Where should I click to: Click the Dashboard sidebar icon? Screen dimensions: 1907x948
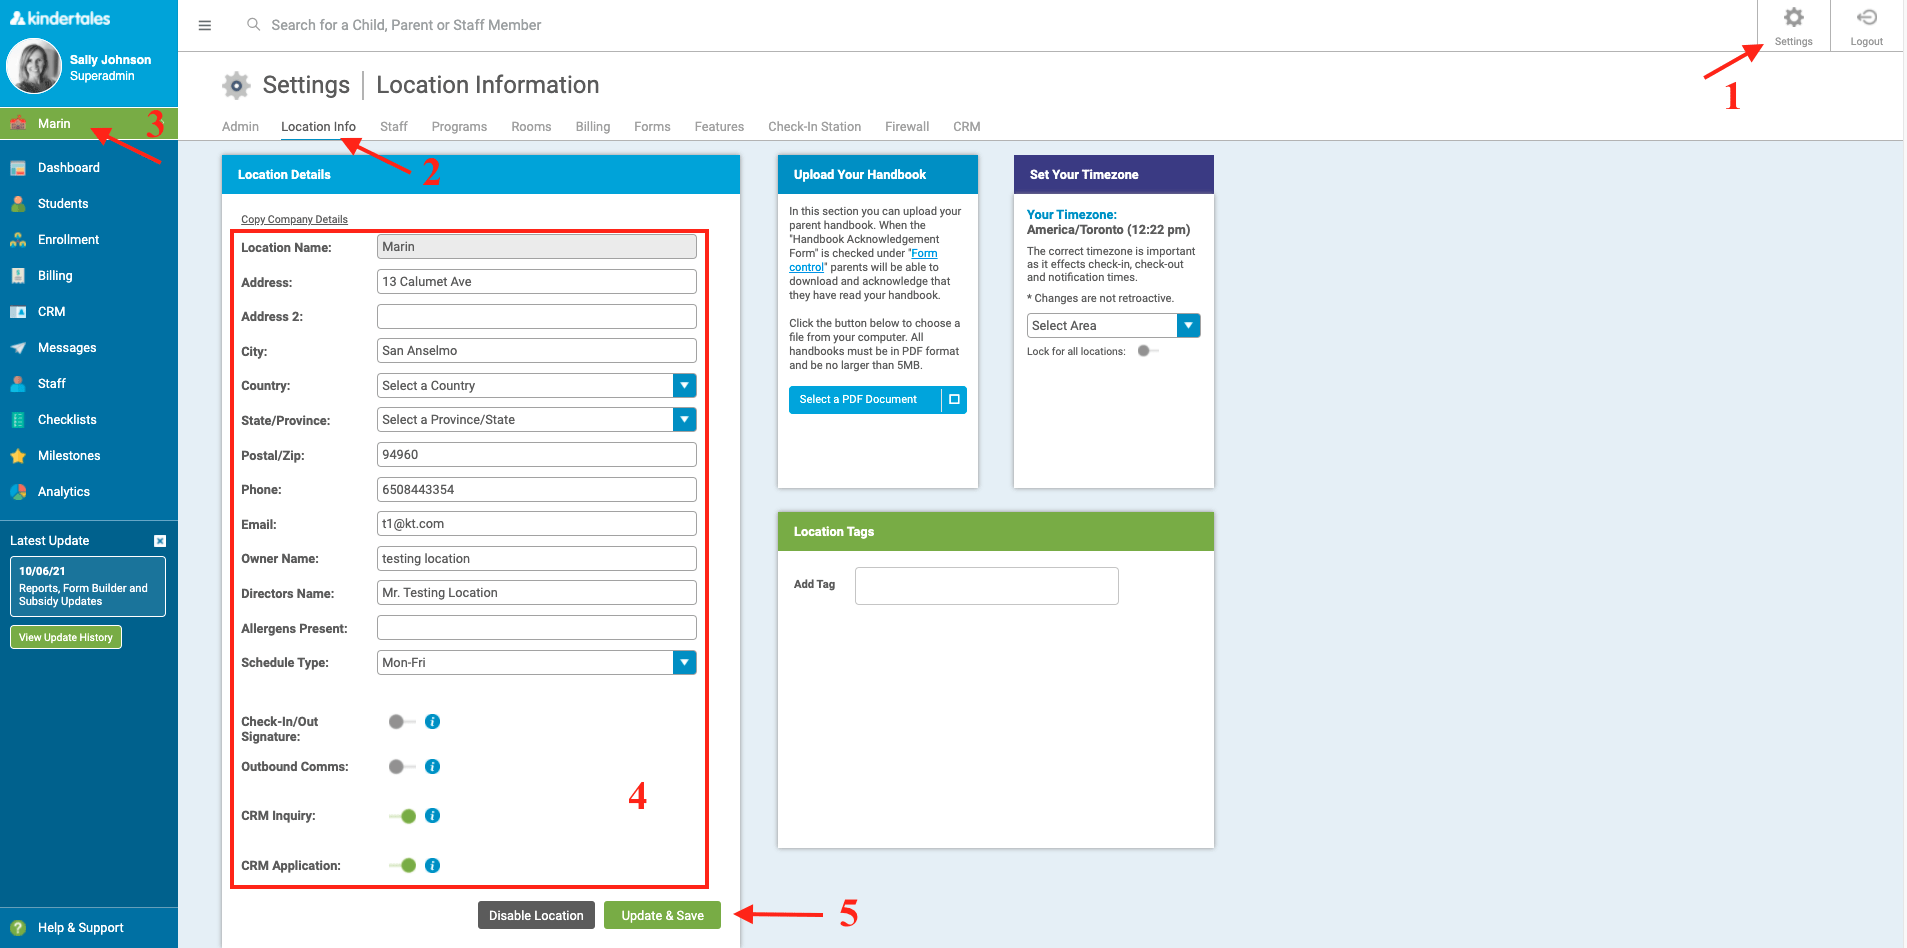(x=18, y=168)
